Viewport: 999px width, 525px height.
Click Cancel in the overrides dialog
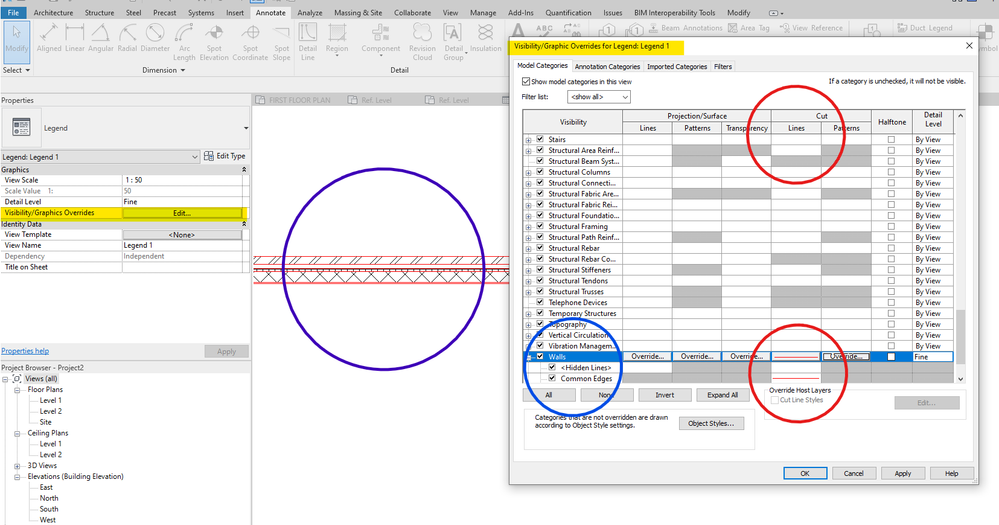click(853, 473)
